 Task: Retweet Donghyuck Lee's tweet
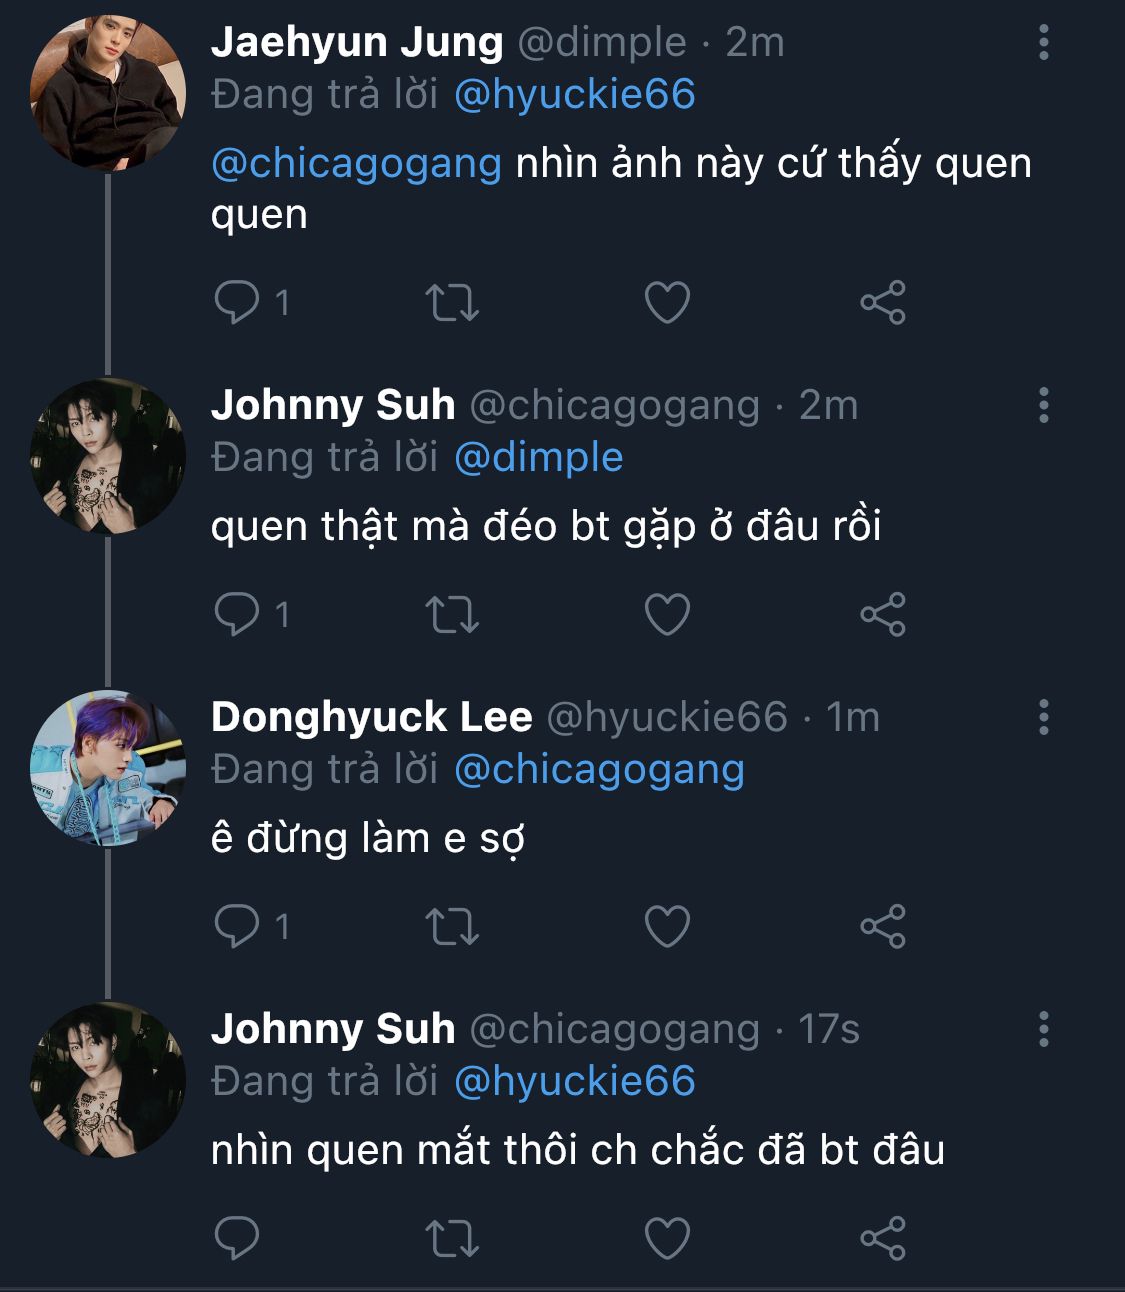click(x=452, y=926)
